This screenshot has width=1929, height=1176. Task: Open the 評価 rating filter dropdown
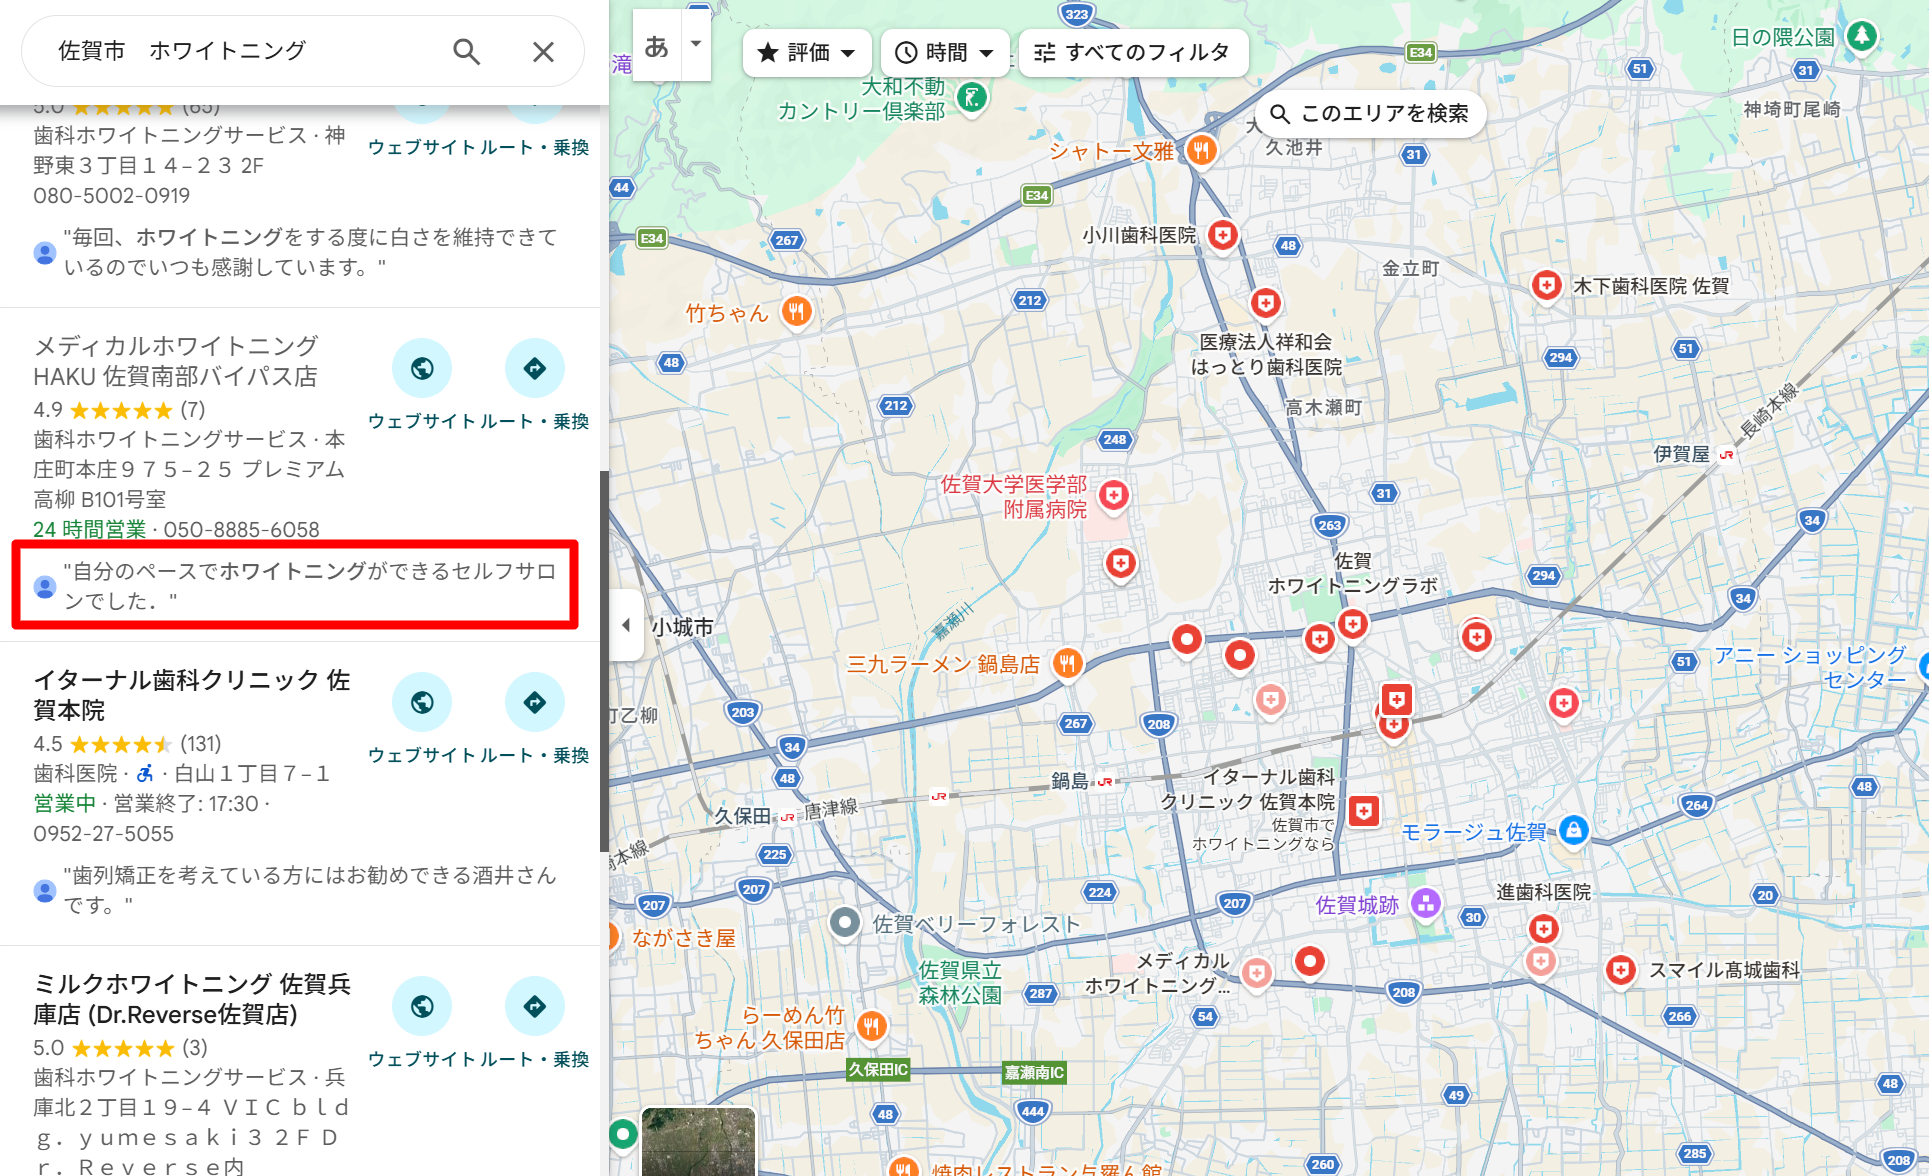[x=806, y=52]
